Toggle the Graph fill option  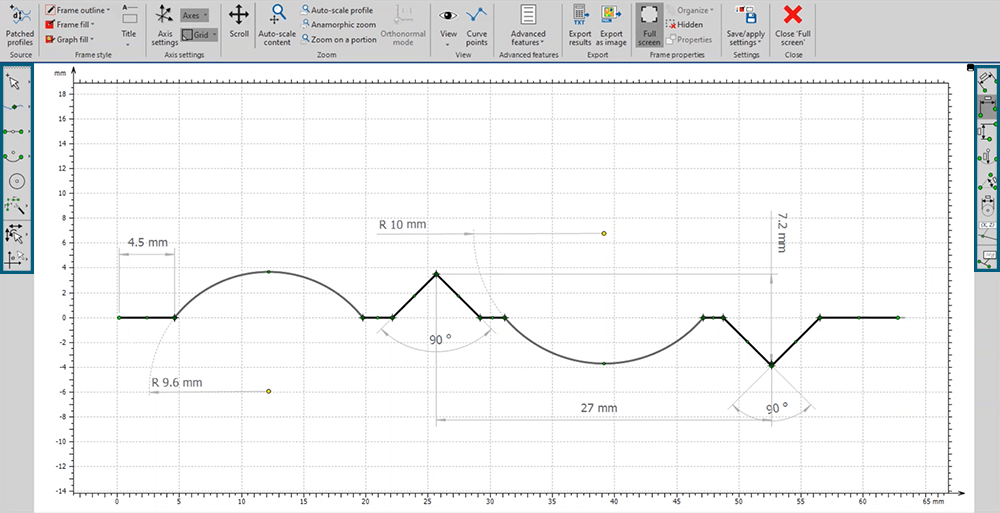pyautogui.click(x=67, y=39)
